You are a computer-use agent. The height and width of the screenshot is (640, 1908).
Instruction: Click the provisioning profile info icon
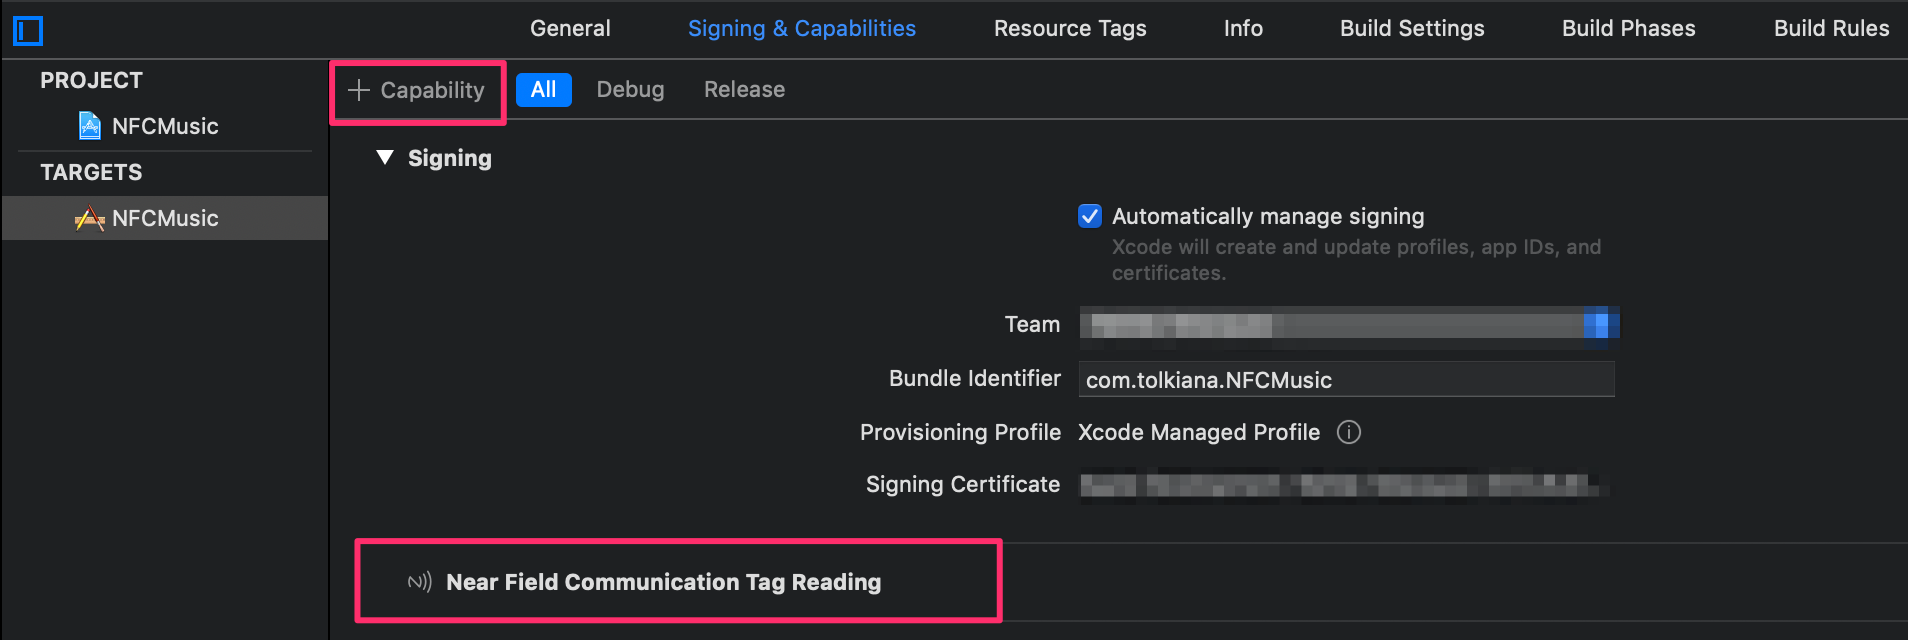(1349, 432)
